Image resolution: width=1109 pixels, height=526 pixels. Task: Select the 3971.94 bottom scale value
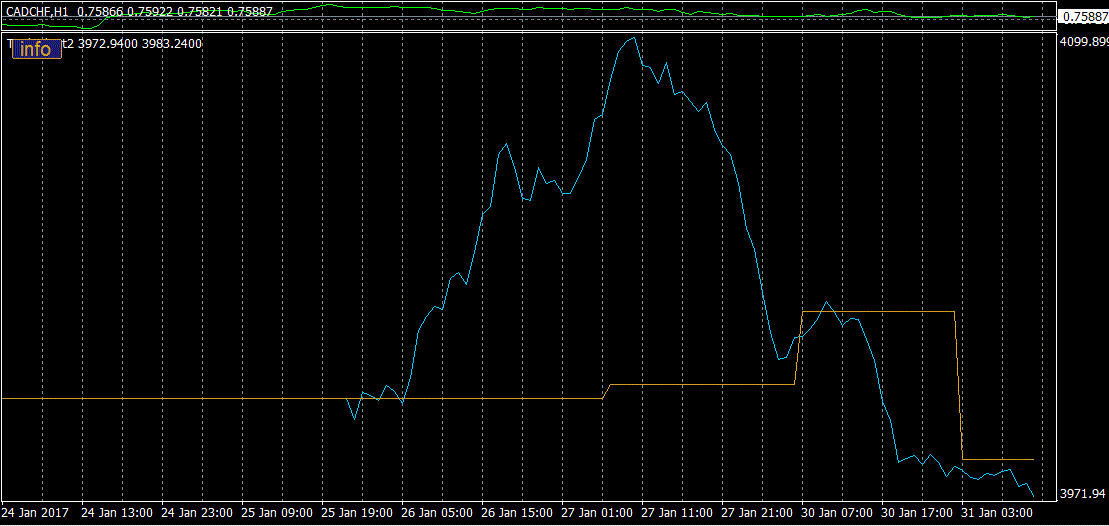tap(1083, 494)
